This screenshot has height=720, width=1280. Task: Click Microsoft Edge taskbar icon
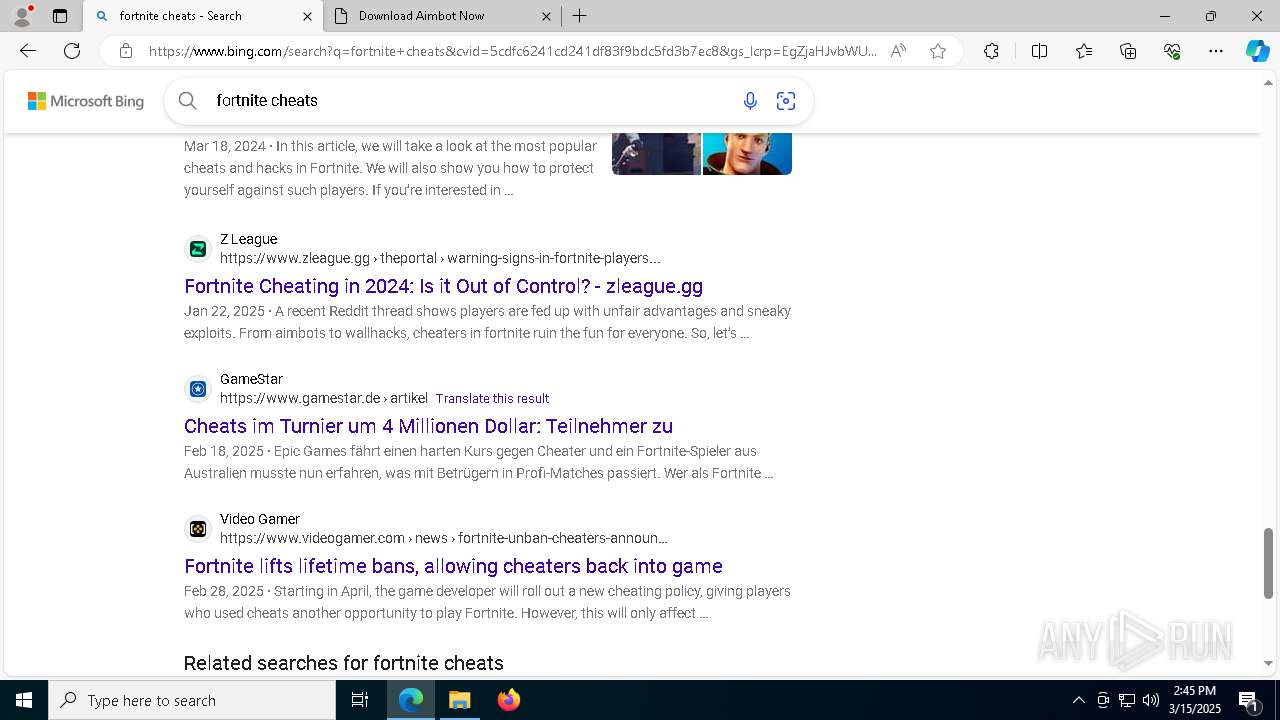pos(411,700)
